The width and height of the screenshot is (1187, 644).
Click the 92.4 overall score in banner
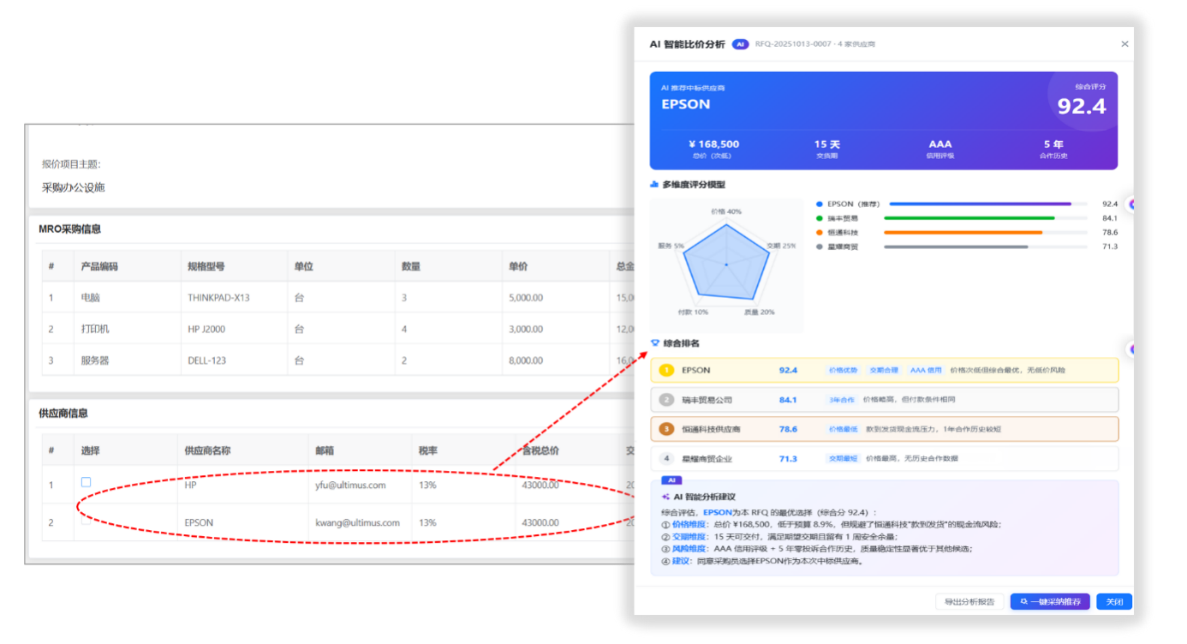tap(1081, 107)
